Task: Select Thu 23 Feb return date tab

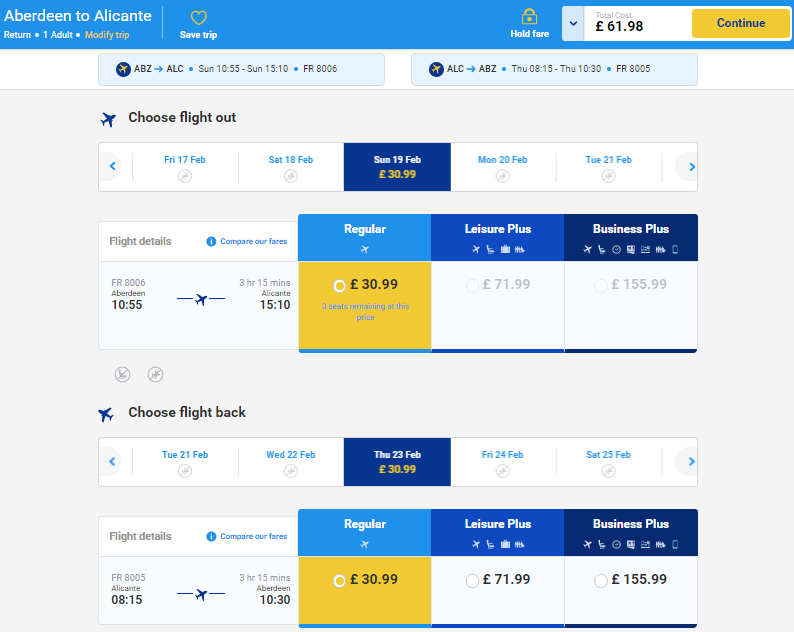Action: [397, 462]
